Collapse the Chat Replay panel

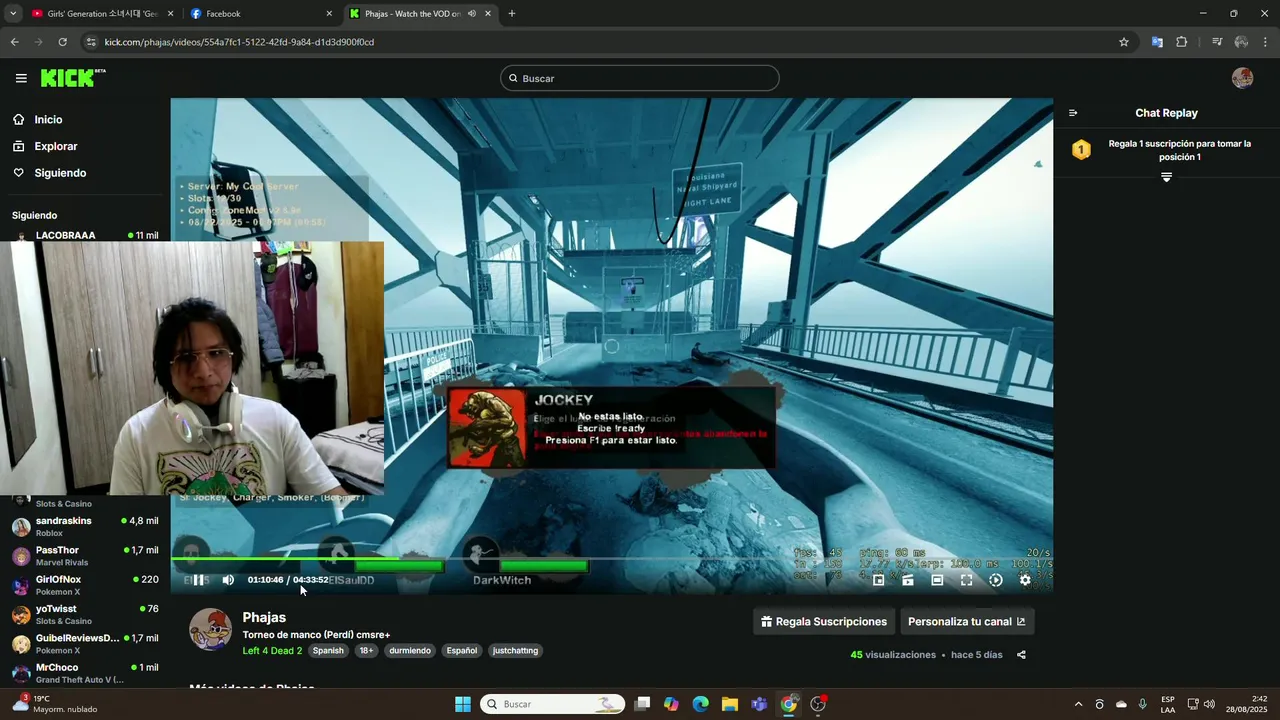(x=1073, y=113)
